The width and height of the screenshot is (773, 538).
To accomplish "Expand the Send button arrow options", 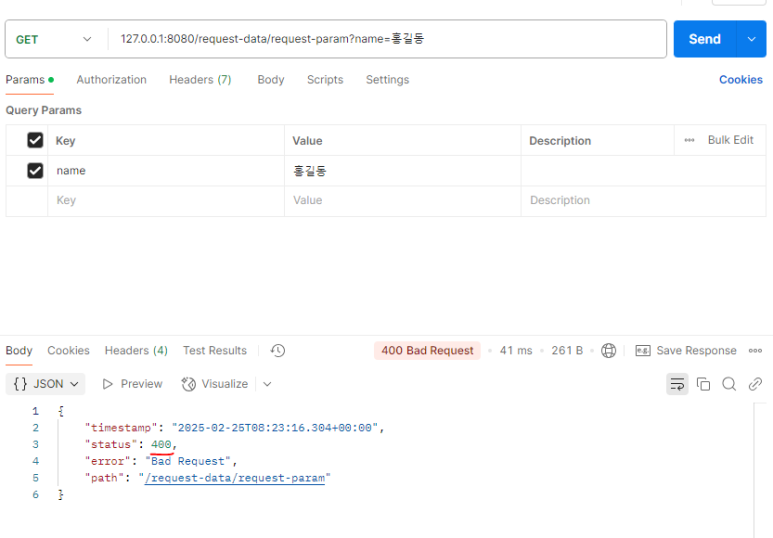I will [751, 39].
